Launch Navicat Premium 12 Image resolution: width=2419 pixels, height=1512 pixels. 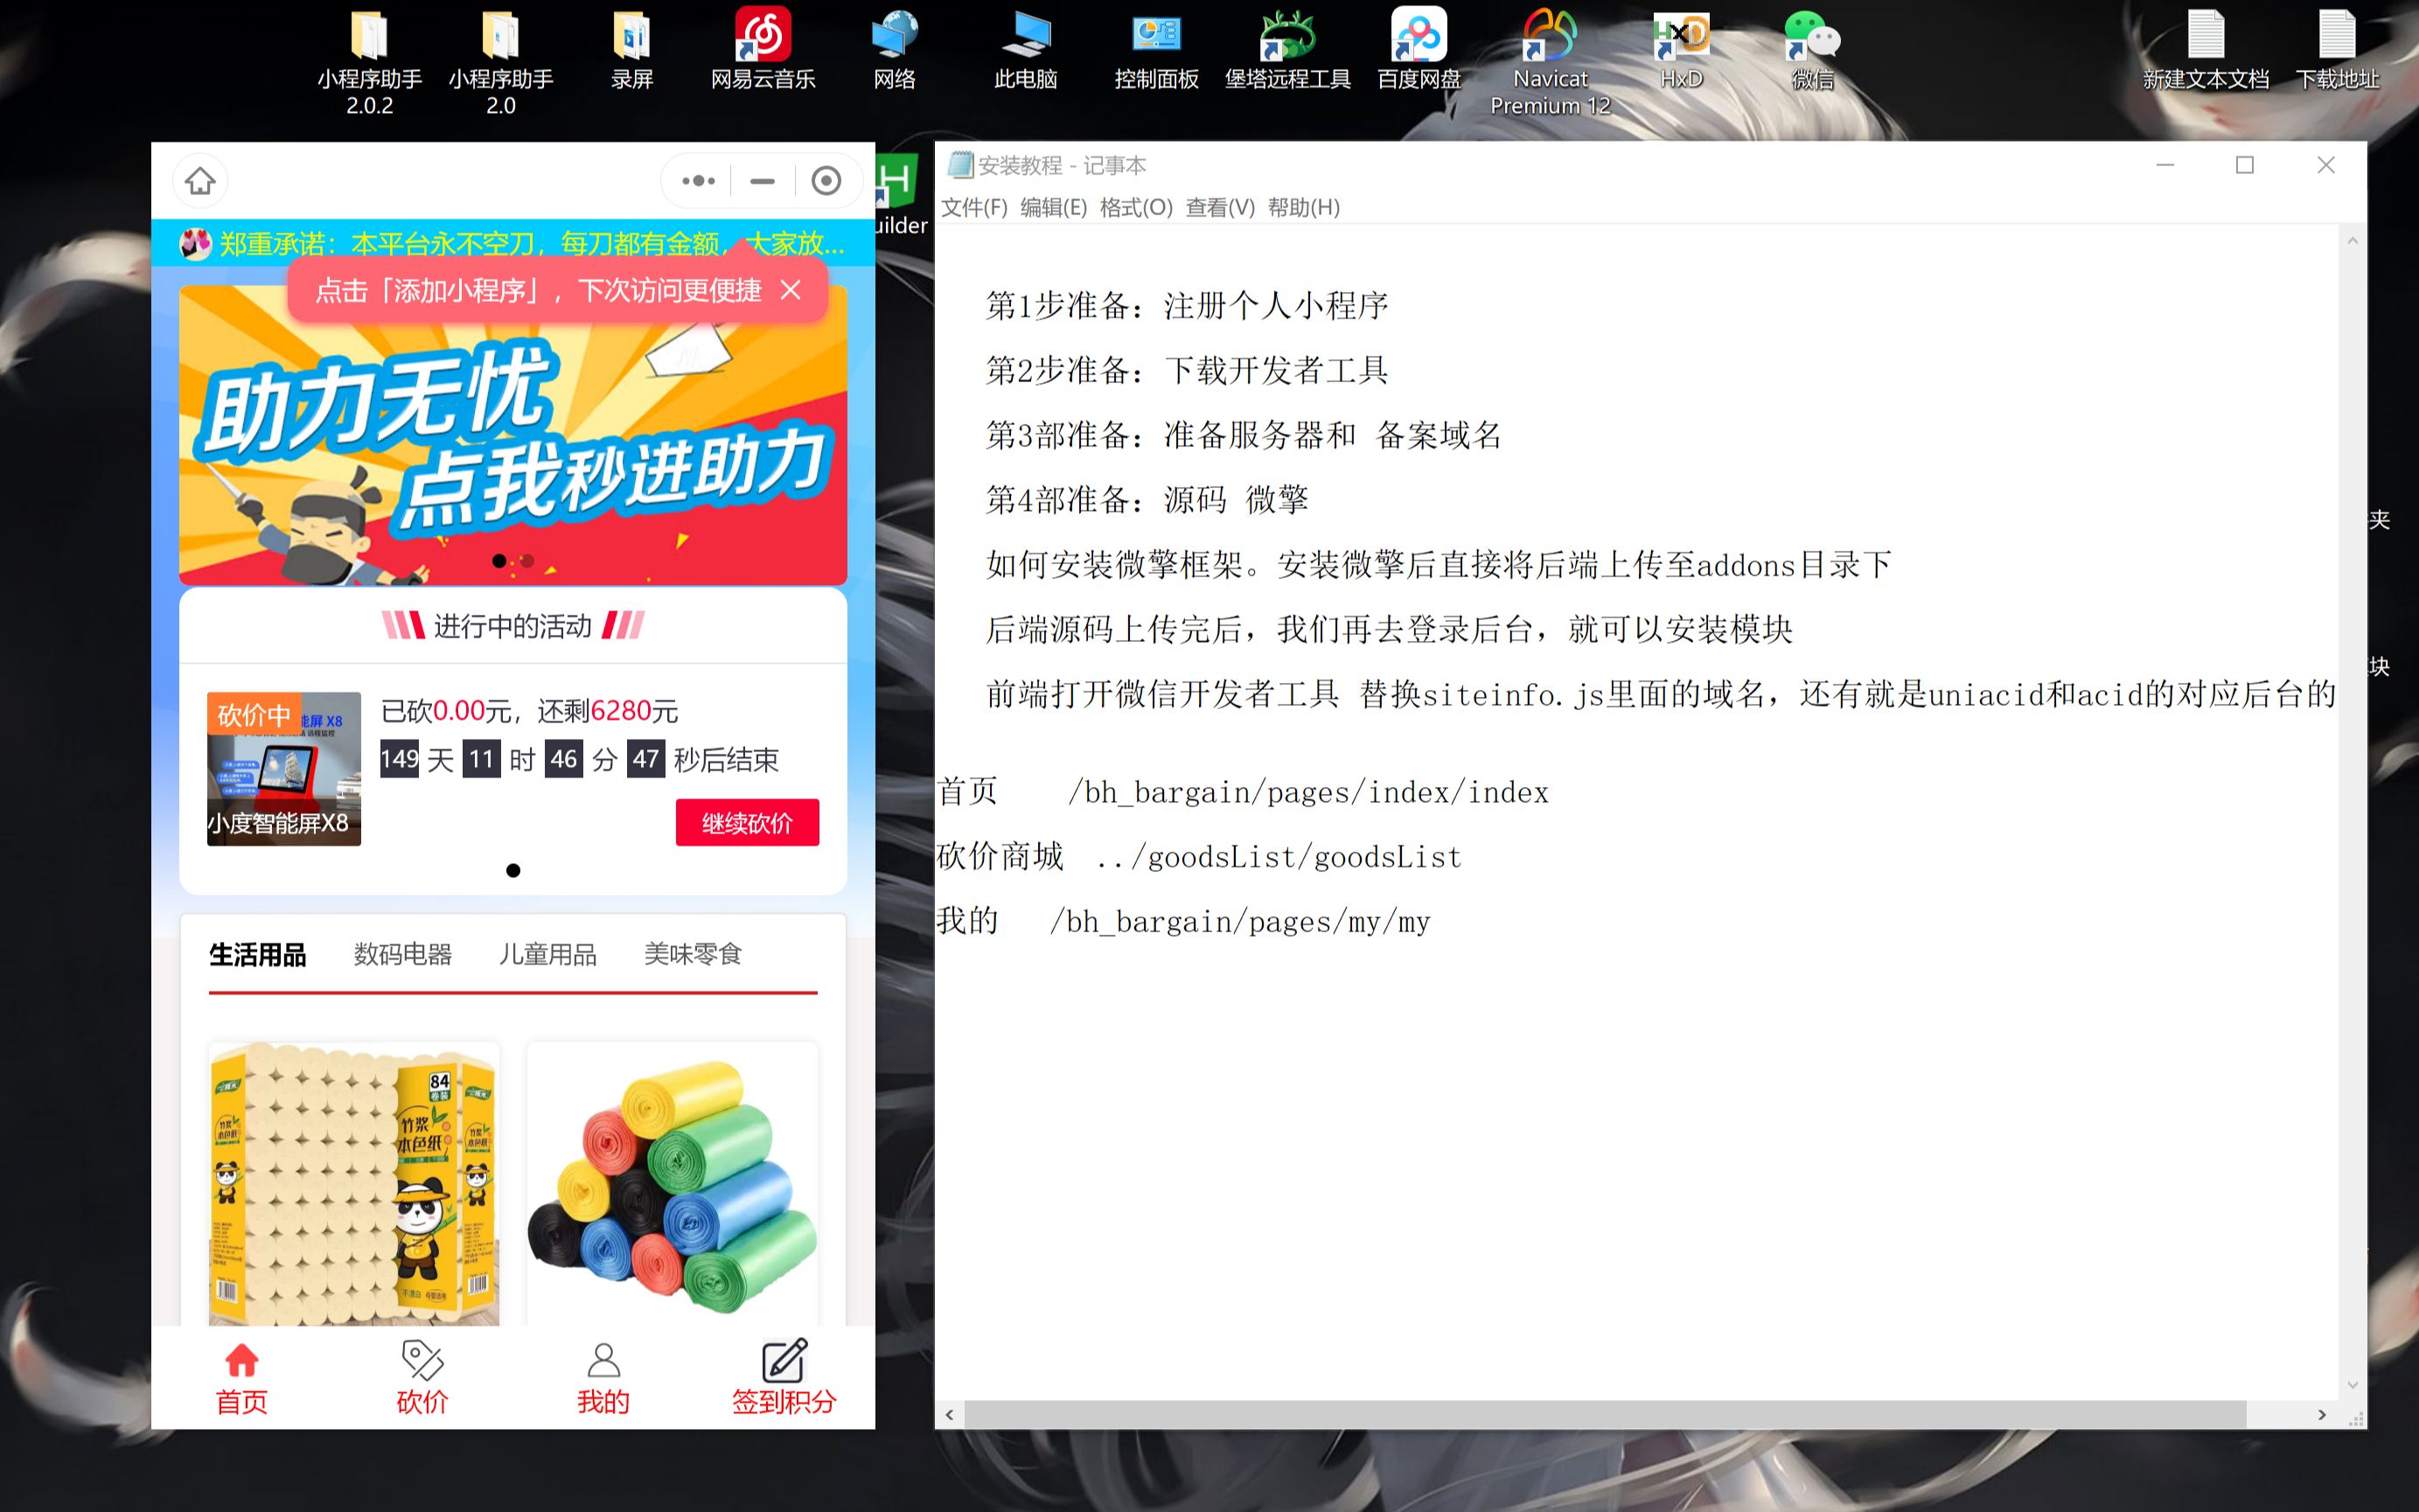tap(1550, 62)
